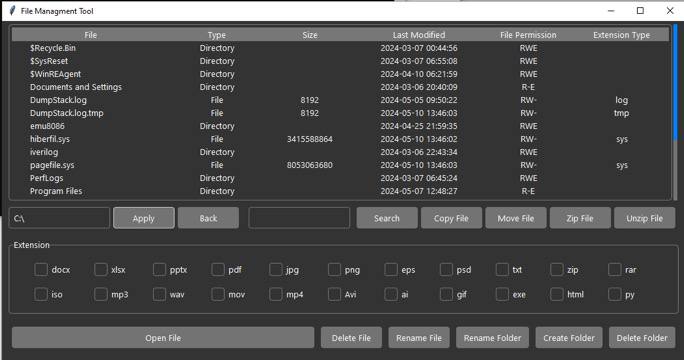Focus the path field showing C:\

(x=59, y=218)
